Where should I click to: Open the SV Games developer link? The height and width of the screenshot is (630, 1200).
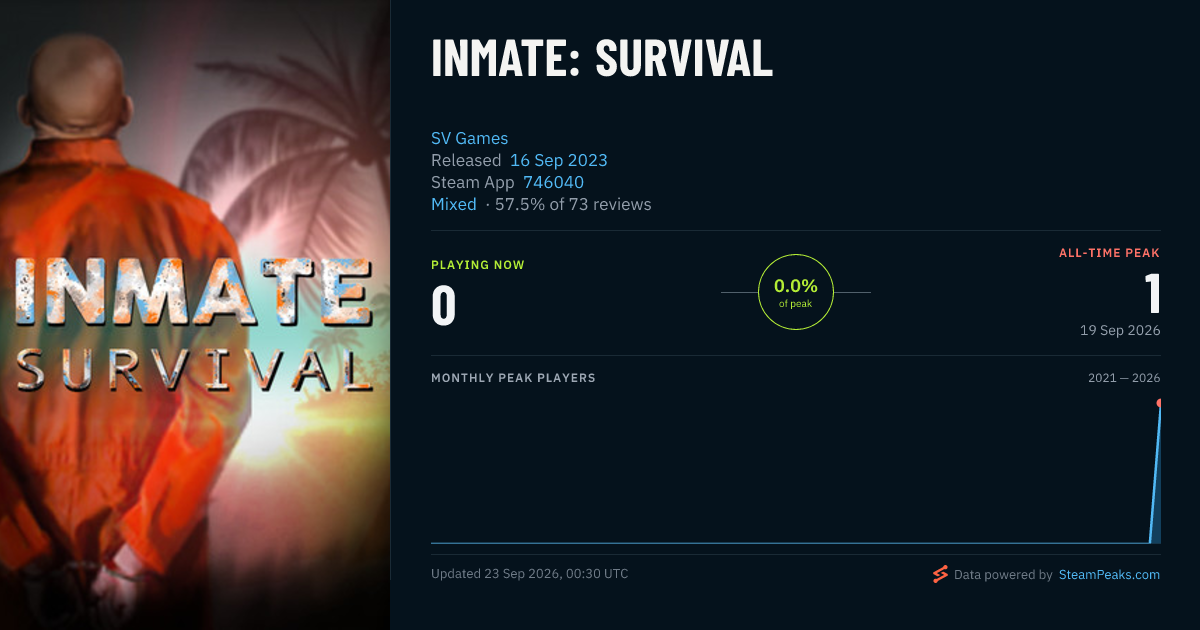tap(469, 138)
